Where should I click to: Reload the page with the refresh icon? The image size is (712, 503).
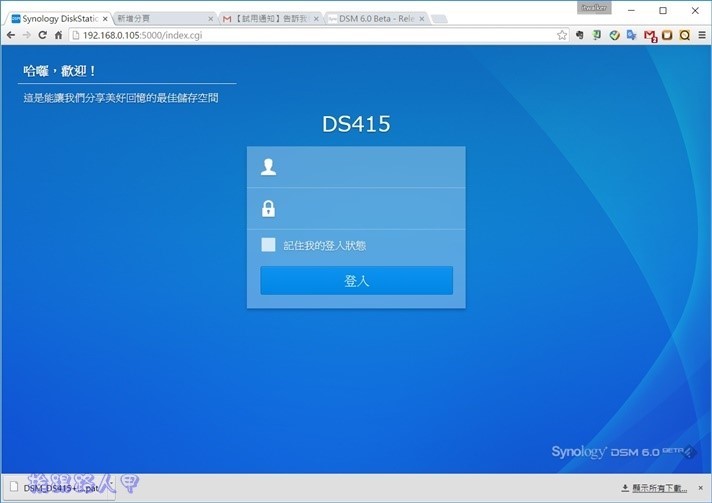(43, 35)
